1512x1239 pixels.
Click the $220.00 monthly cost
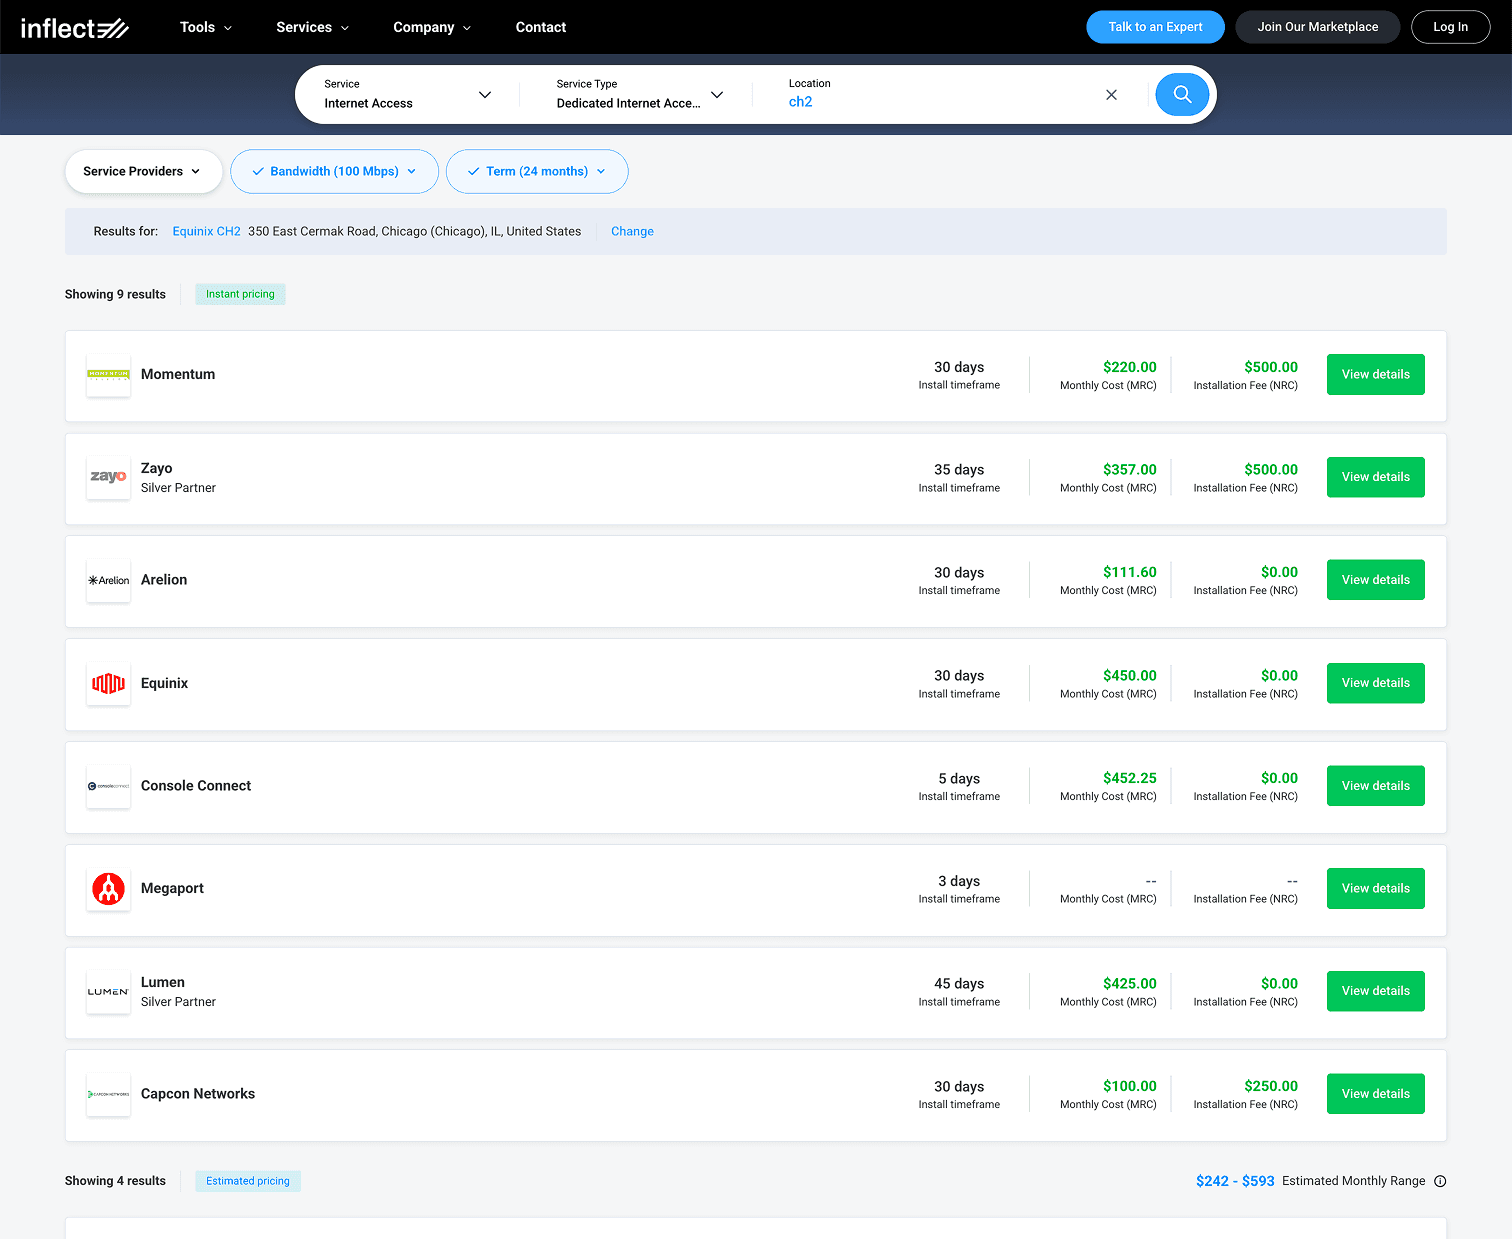click(x=1129, y=367)
